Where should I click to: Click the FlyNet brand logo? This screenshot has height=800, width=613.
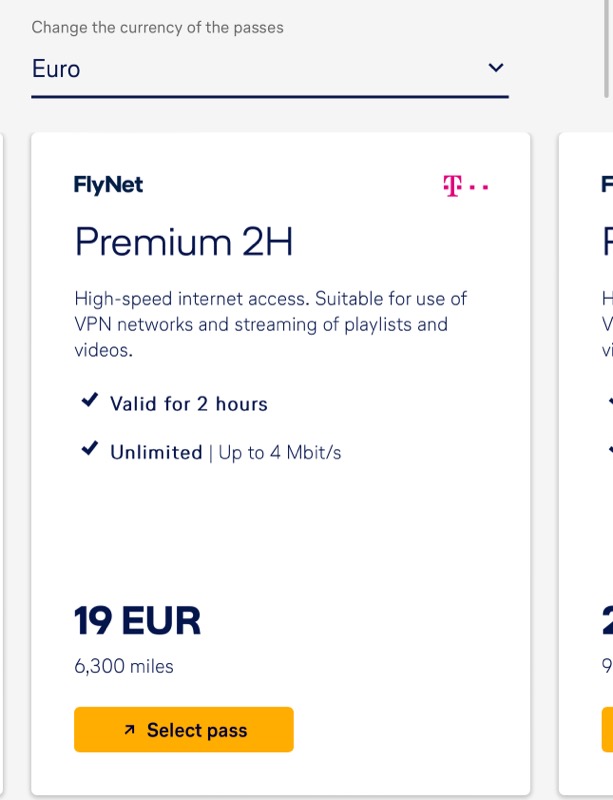click(x=108, y=185)
